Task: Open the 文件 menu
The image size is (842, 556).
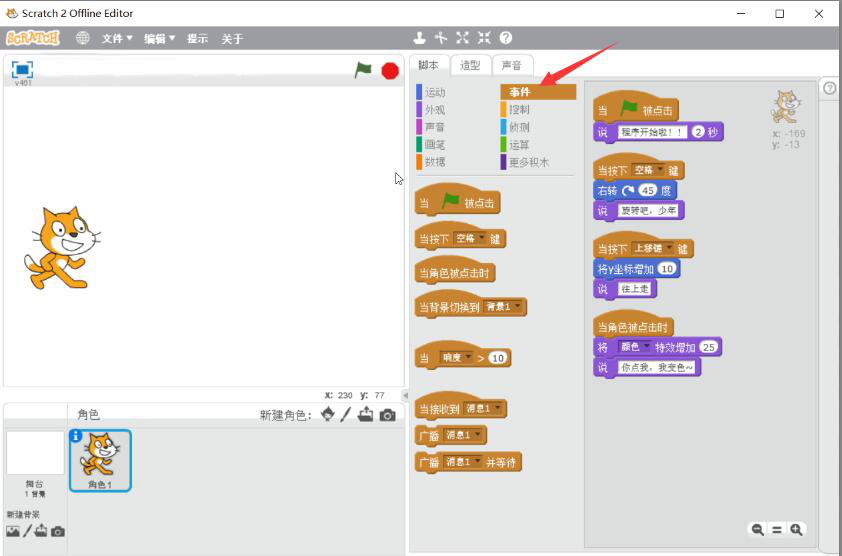Action: (117, 39)
